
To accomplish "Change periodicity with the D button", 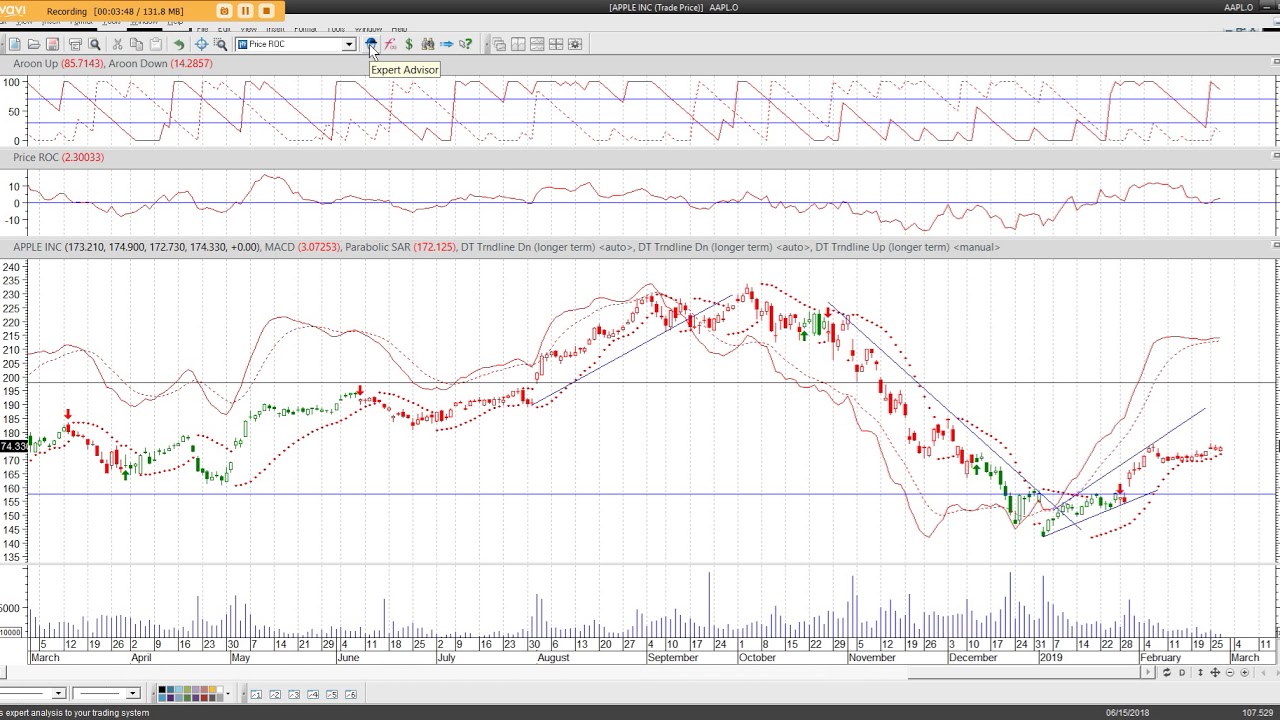I will tap(1182, 672).
